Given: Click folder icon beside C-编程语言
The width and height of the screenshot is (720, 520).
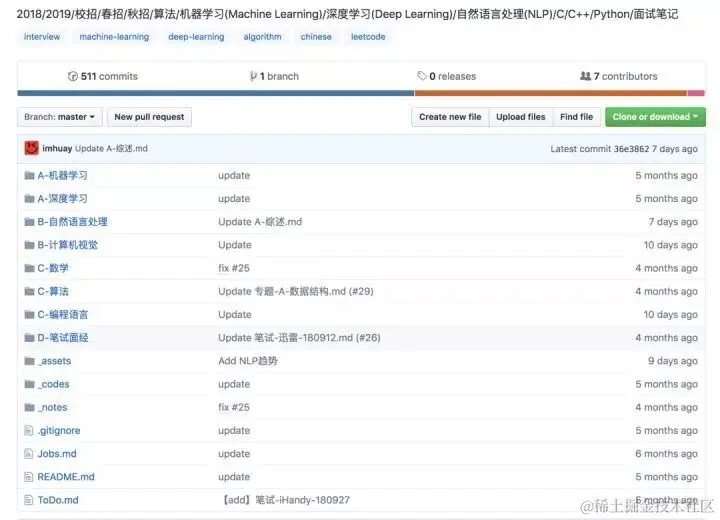Looking at the screenshot, I should click(29, 315).
